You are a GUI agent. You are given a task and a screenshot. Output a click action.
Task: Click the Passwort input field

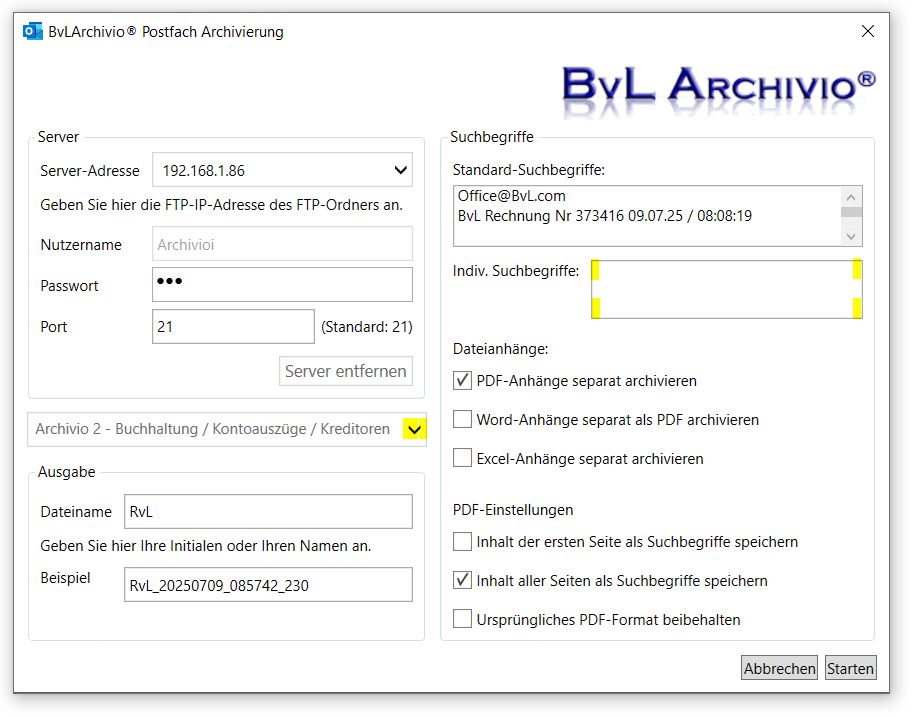pos(282,285)
